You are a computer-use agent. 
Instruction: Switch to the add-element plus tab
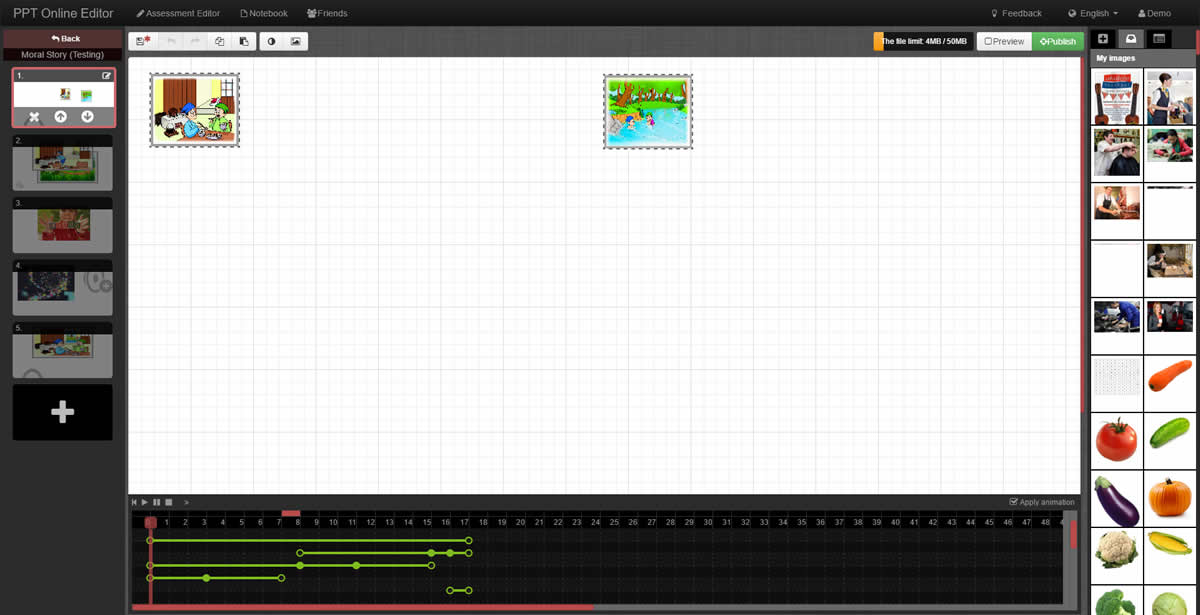pos(1103,39)
